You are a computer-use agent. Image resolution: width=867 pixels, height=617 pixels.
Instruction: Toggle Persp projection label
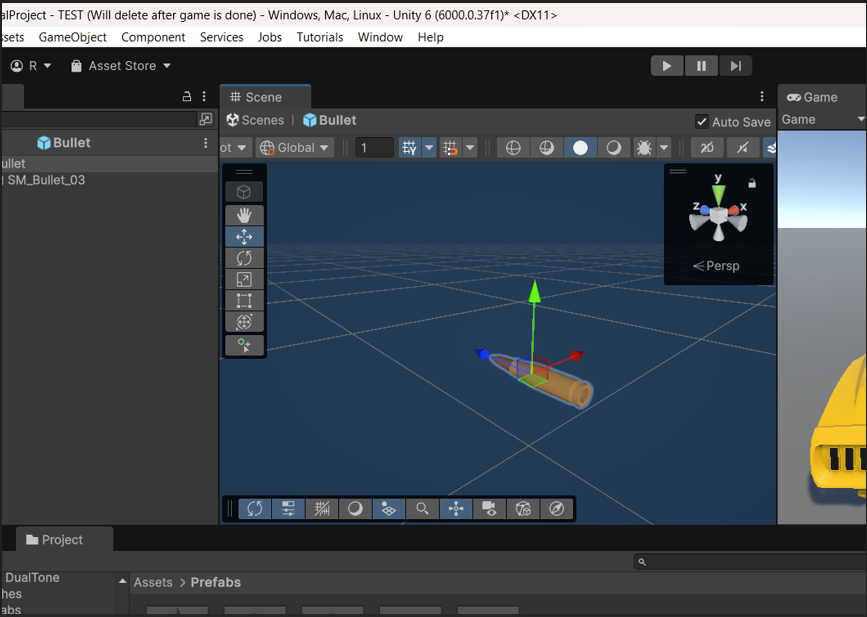[716, 266]
